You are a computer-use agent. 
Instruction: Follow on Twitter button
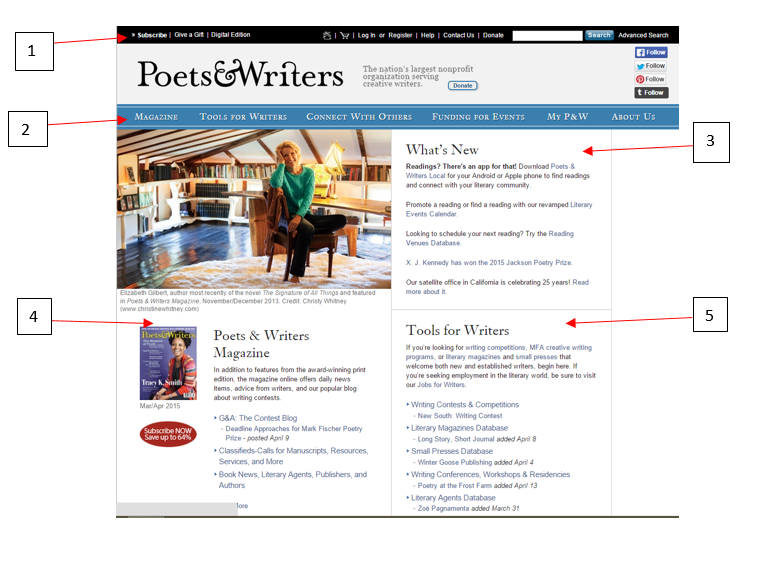(651, 66)
